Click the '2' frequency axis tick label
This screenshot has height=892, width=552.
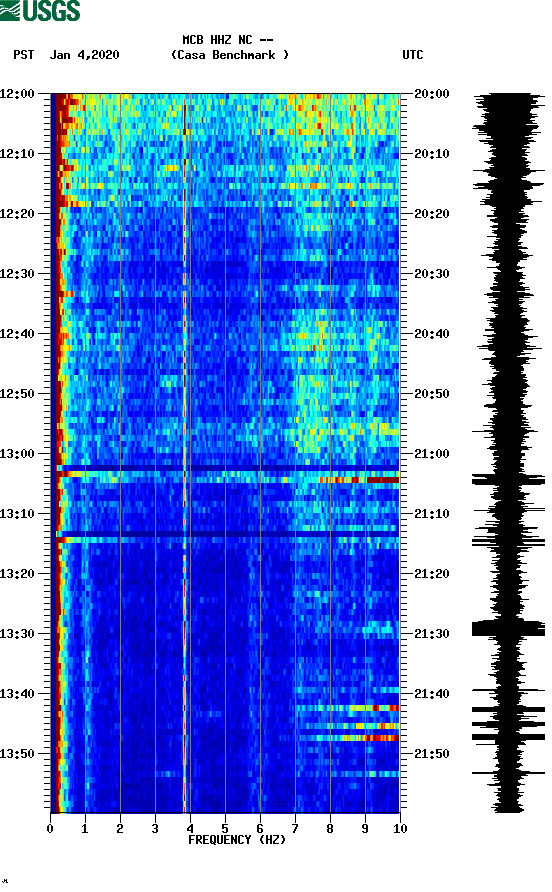pyautogui.click(x=120, y=829)
